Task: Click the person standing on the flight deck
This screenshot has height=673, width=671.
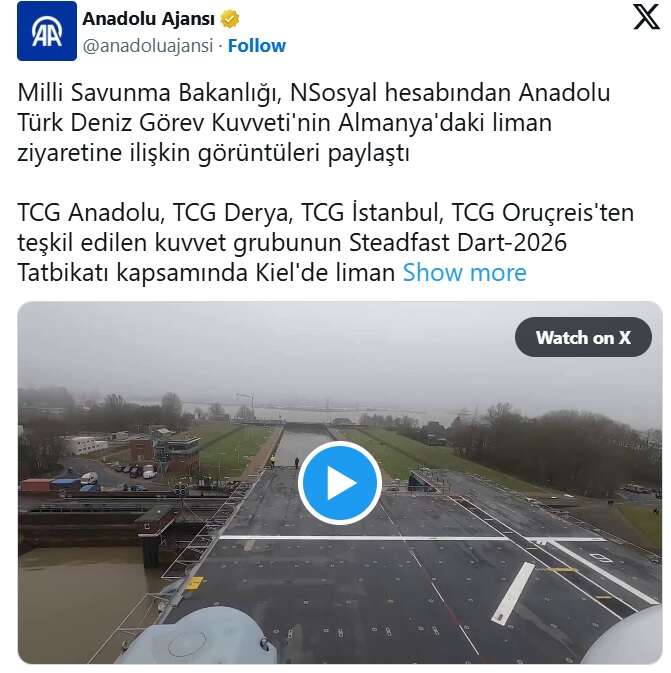Action: 297,463
